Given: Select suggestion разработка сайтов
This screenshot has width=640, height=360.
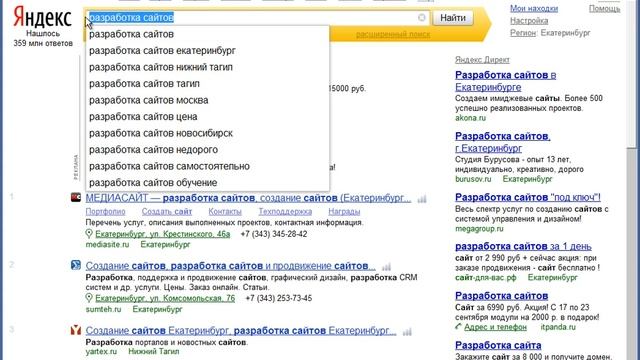Looking at the screenshot, I should pyautogui.click(x=207, y=34).
